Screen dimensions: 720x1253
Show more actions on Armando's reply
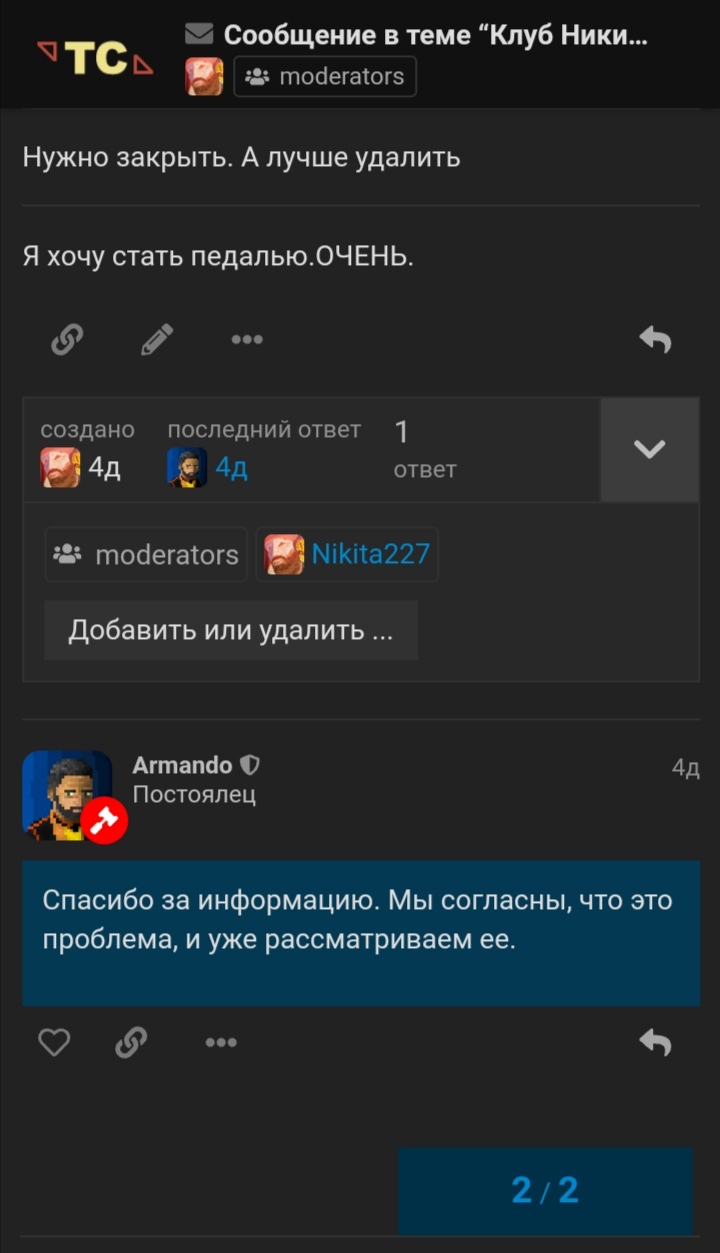(x=221, y=1043)
